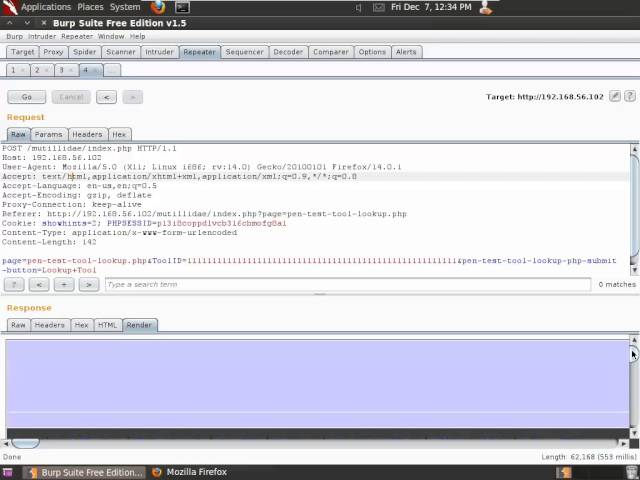
Task: Click the clock showing Fri Dec 7
Action: click(x=431, y=7)
